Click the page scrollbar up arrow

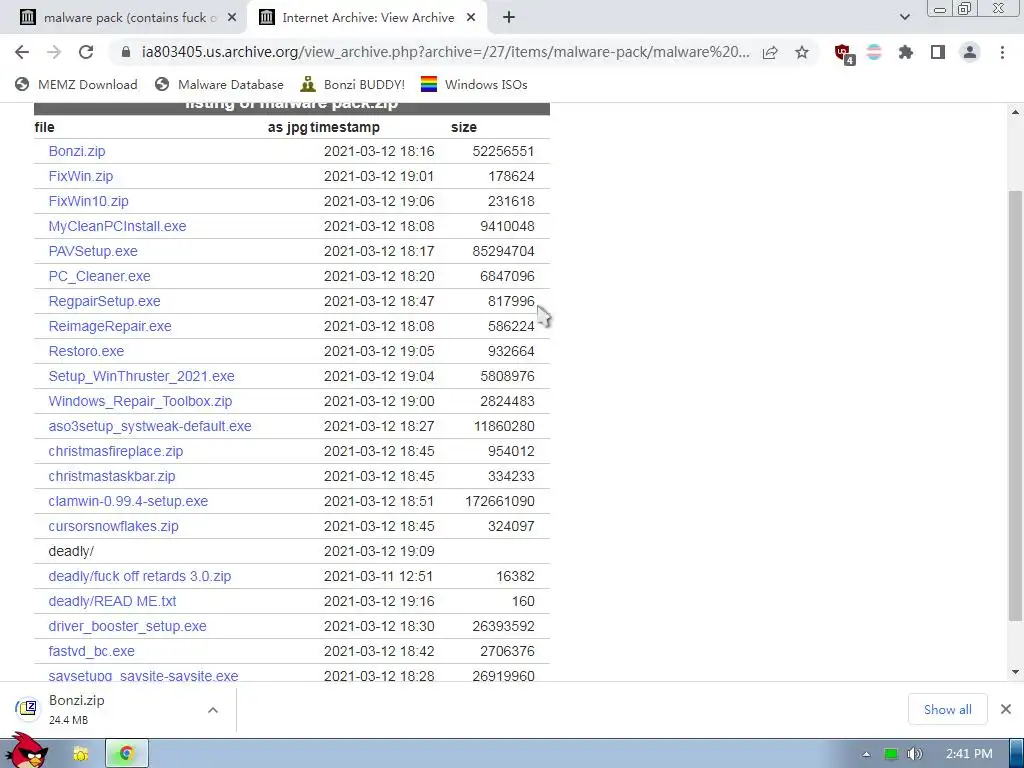click(x=1015, y=112)
